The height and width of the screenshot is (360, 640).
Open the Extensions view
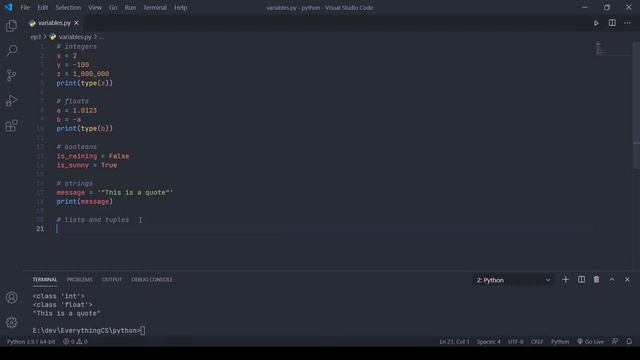coord(11,125)
